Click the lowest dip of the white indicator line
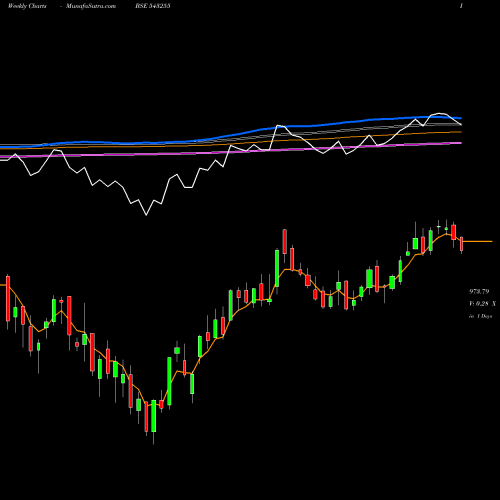This screenshot has height=500, width=500. point(146,215)
